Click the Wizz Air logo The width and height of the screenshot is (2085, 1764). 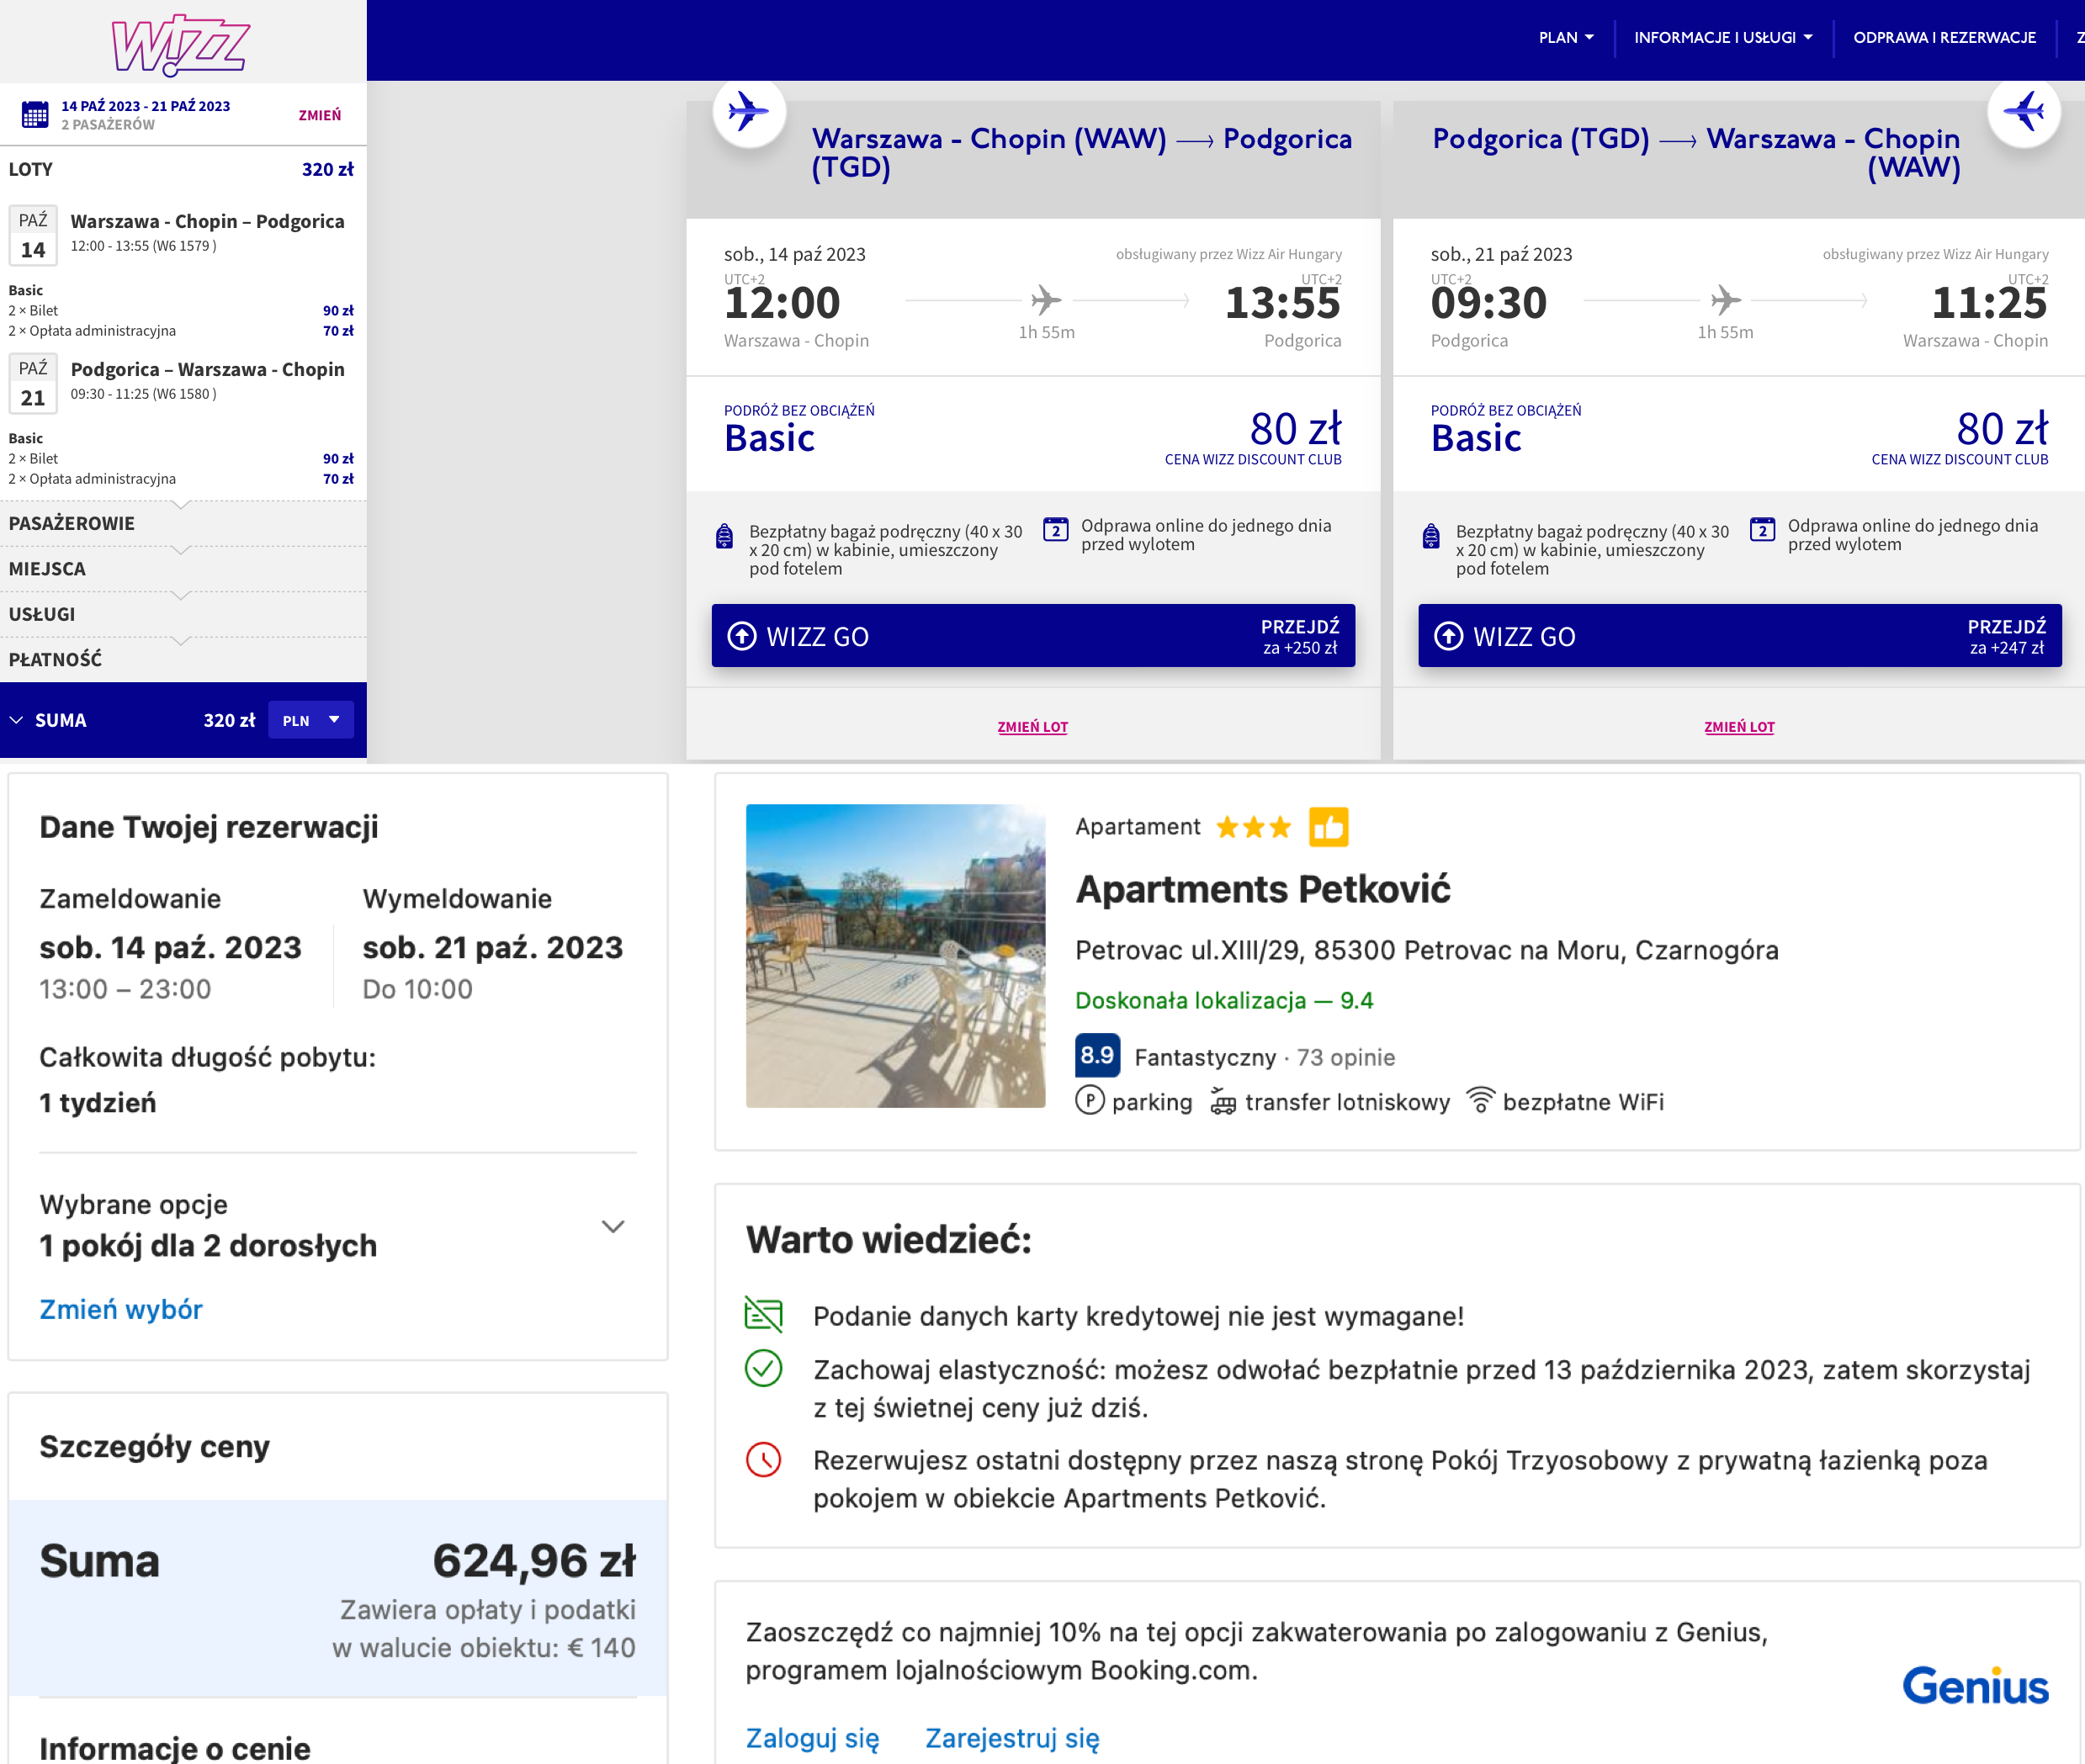coord(181,44)
